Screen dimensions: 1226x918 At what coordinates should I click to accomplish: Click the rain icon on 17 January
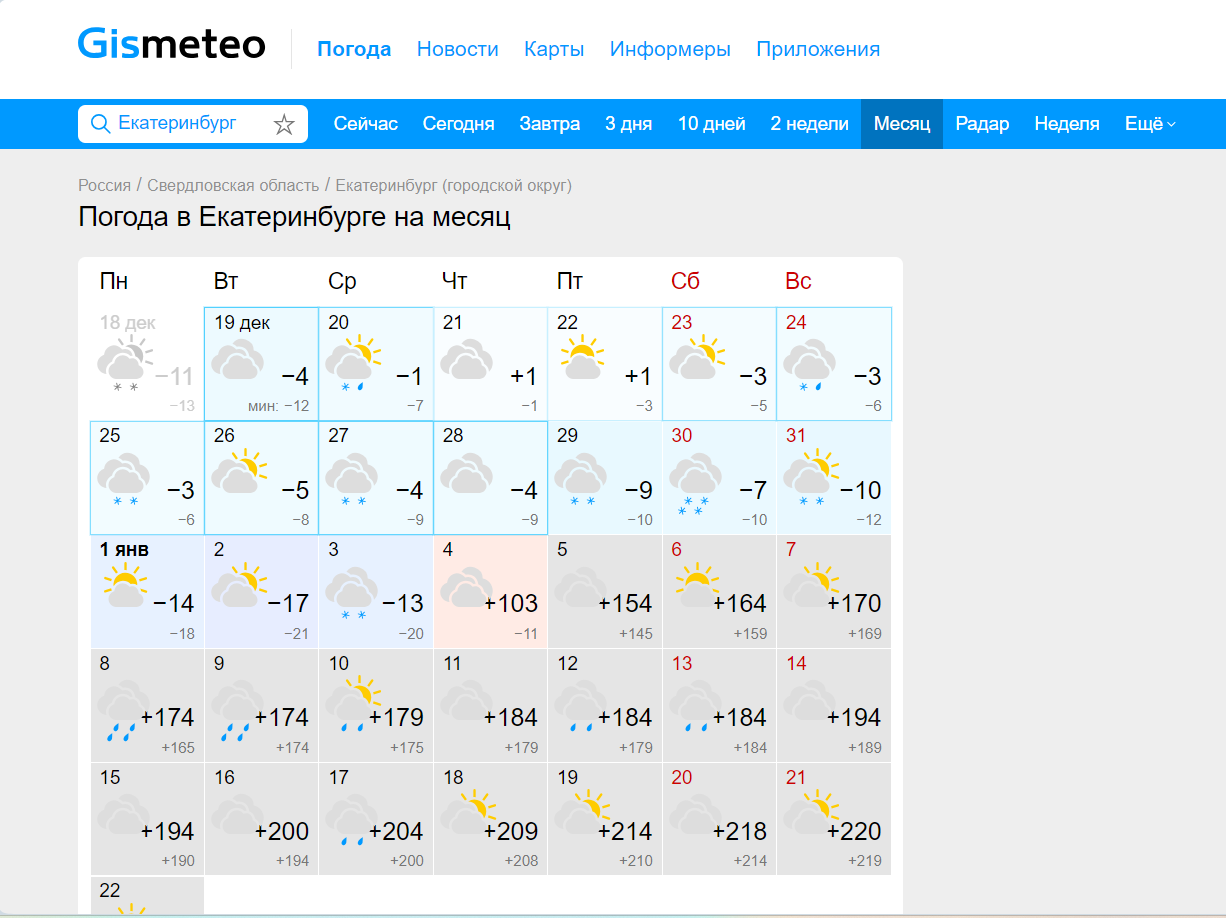click(351, 822)
